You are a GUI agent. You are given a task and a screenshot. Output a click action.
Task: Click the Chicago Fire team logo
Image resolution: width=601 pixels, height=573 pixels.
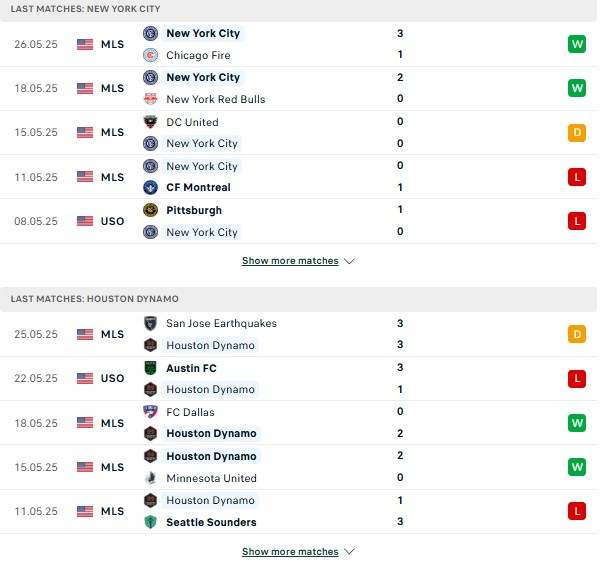[150, 55]
